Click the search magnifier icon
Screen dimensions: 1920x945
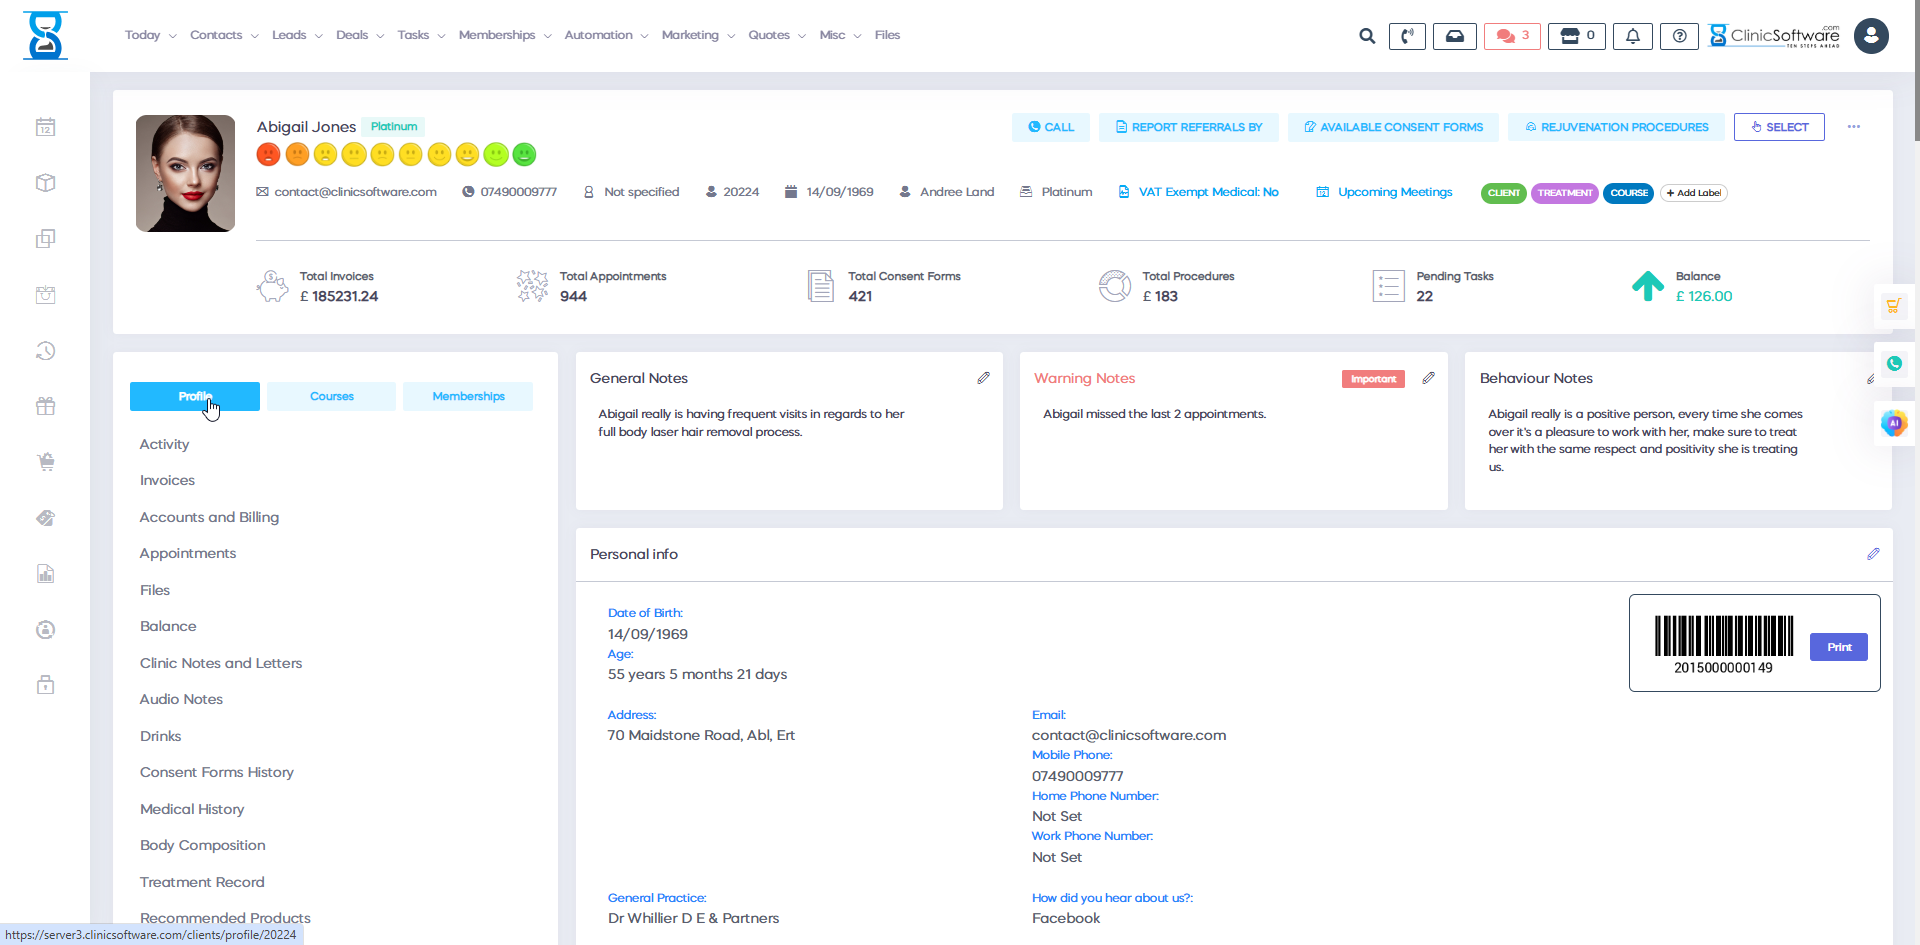pos(1367,36)
